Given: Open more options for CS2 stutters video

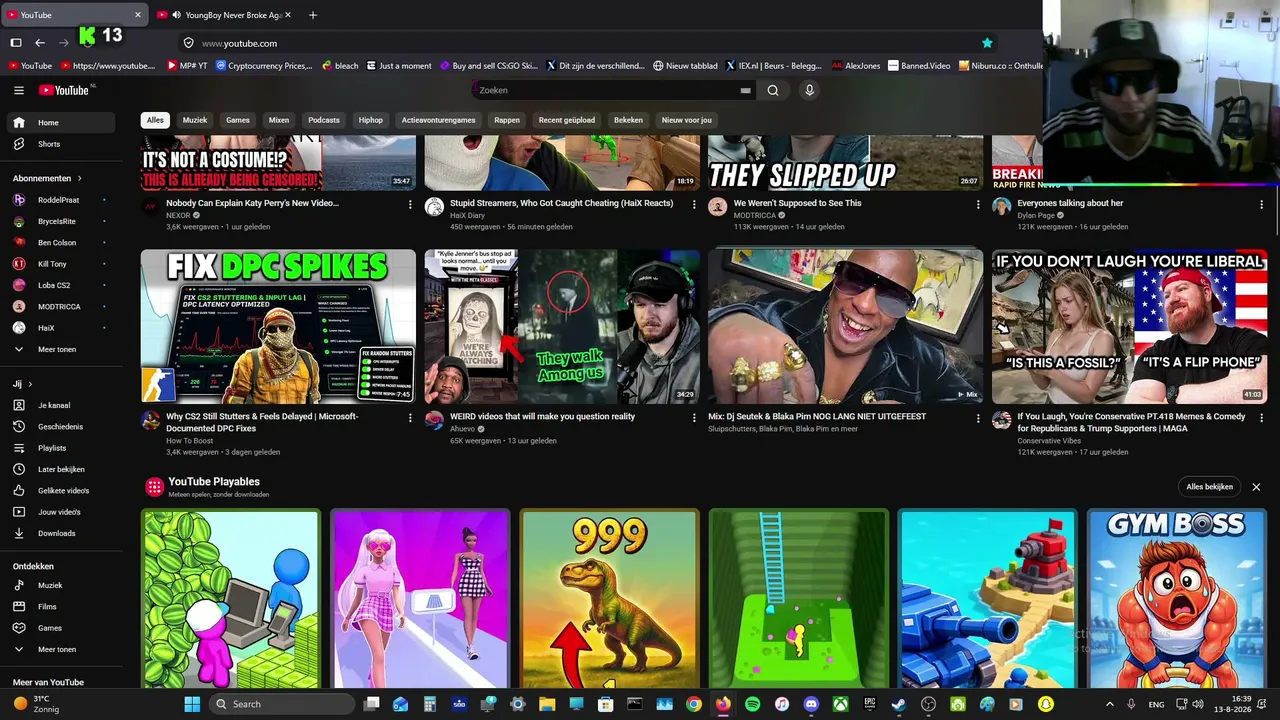Looking at the screenshot, I should 410,418.
